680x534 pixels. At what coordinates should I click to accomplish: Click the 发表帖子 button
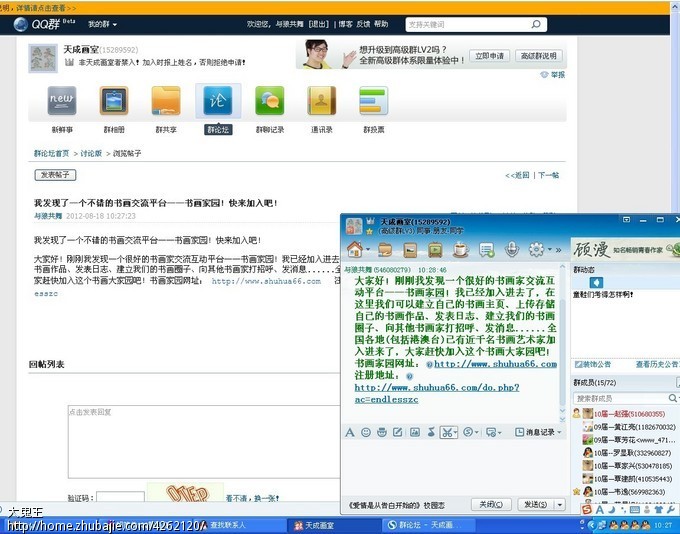pos(55,175)
